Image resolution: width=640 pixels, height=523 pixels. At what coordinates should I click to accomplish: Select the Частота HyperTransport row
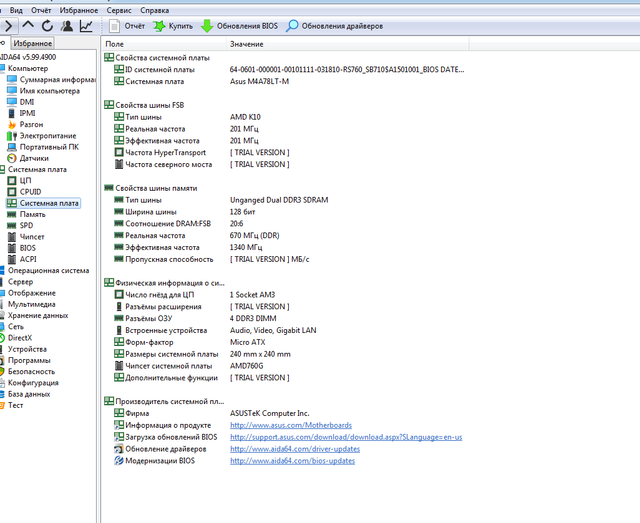202,152
